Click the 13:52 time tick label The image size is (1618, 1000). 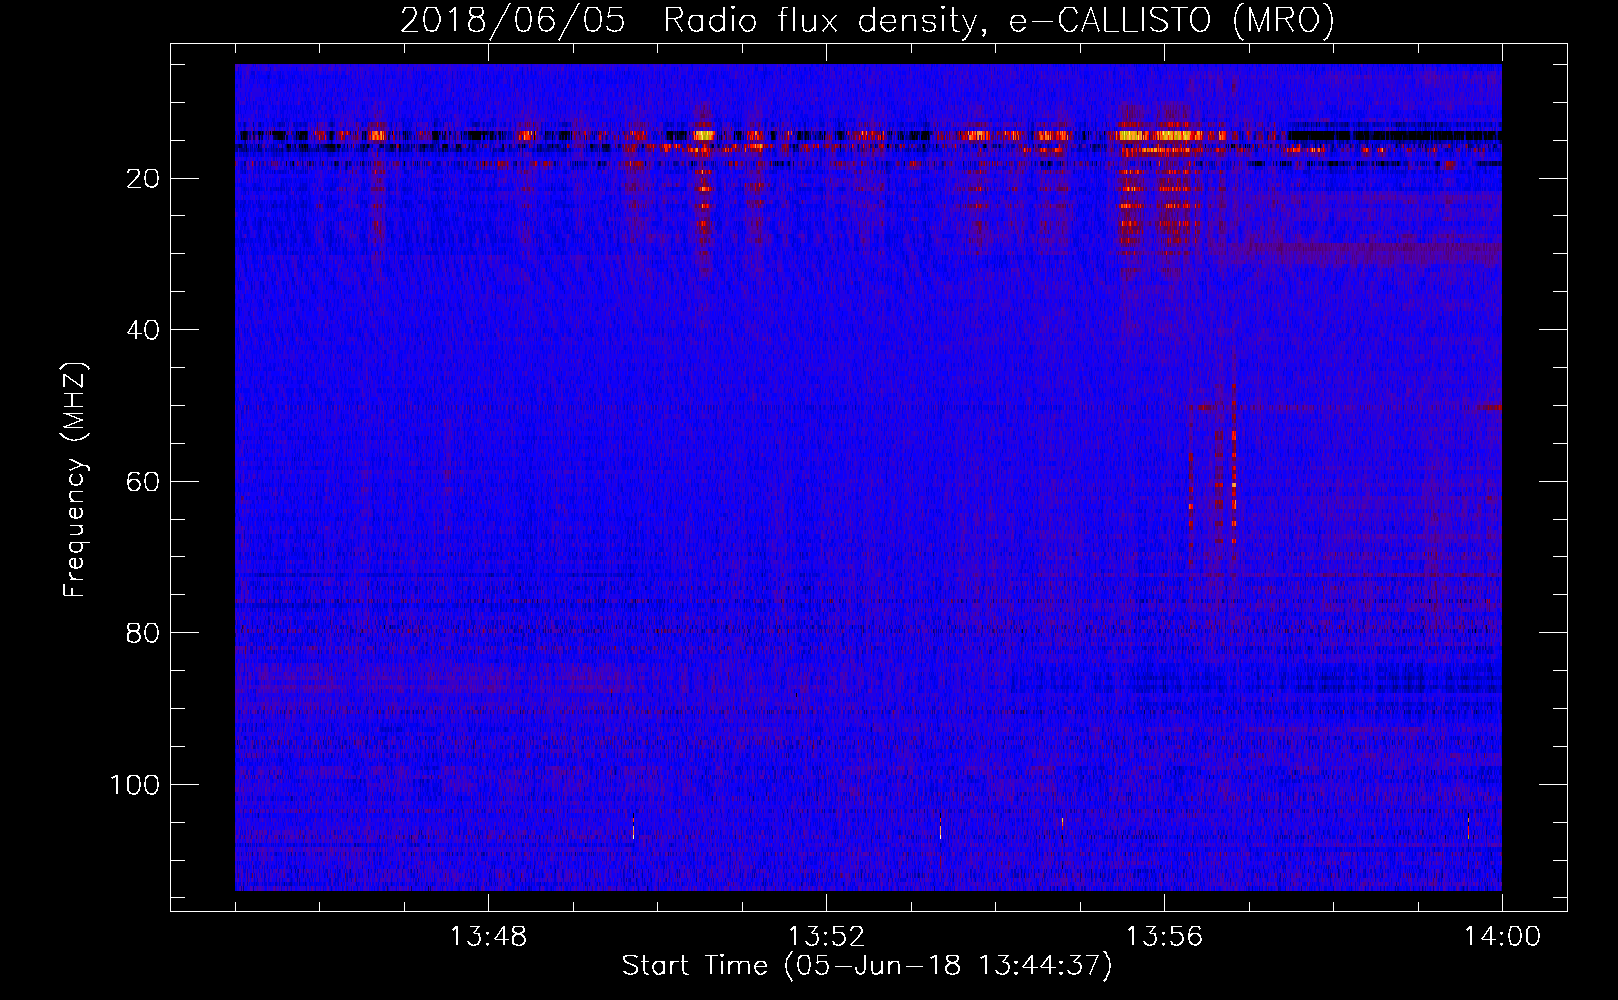[826, 937]
